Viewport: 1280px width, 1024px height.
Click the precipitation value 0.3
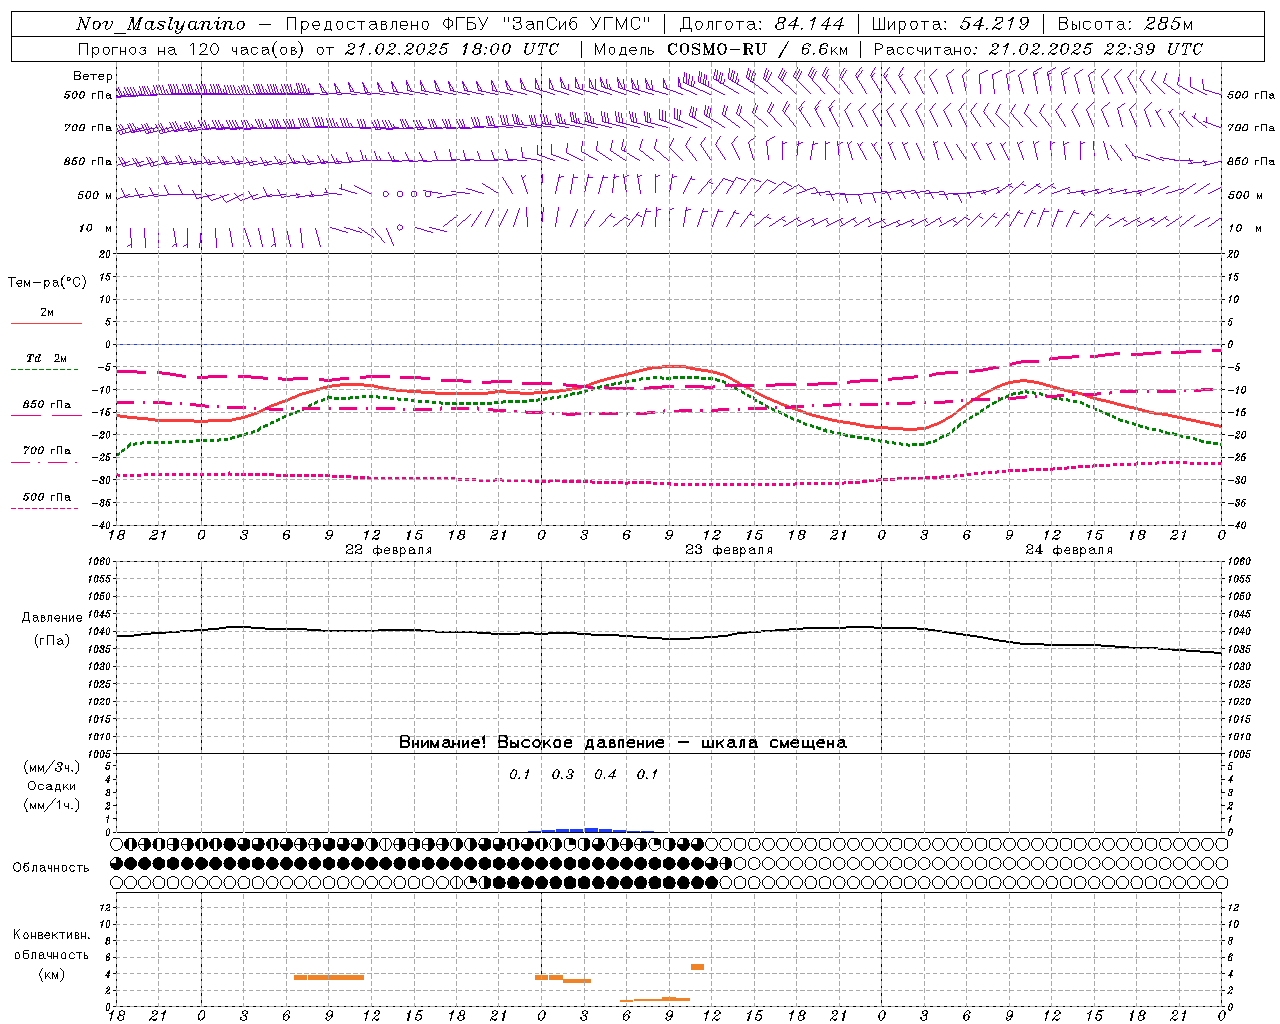pos(563,774)
